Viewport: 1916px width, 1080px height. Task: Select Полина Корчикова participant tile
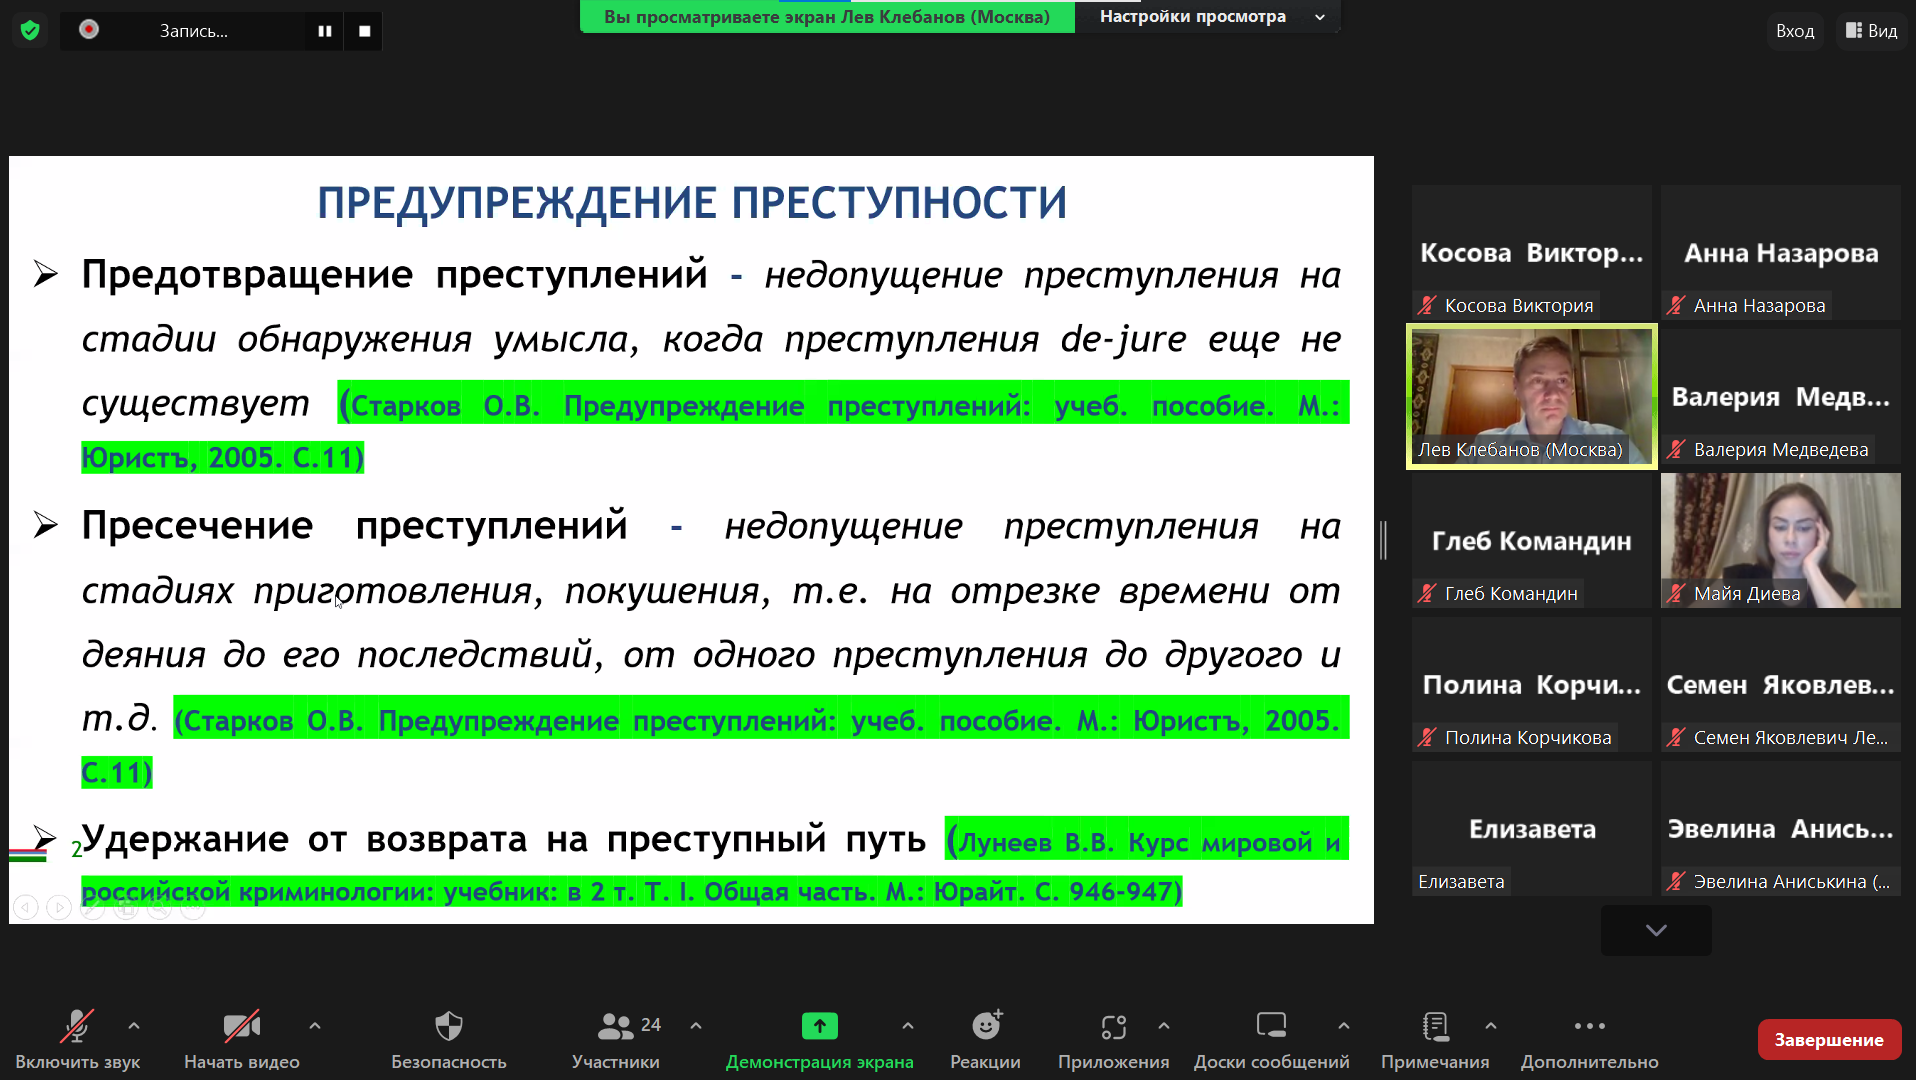(x=1532, y=685)
